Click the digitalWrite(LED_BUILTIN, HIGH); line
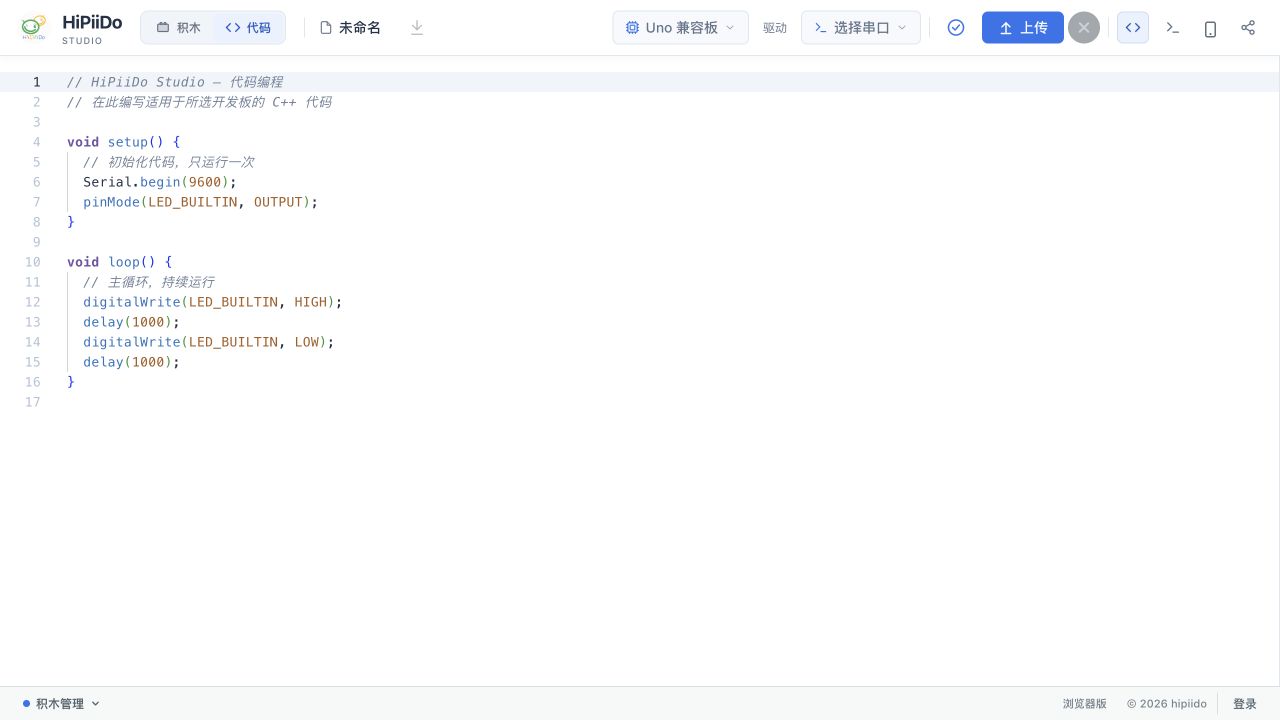Viewport: 1280px width, 720px height. click(213, 302)
